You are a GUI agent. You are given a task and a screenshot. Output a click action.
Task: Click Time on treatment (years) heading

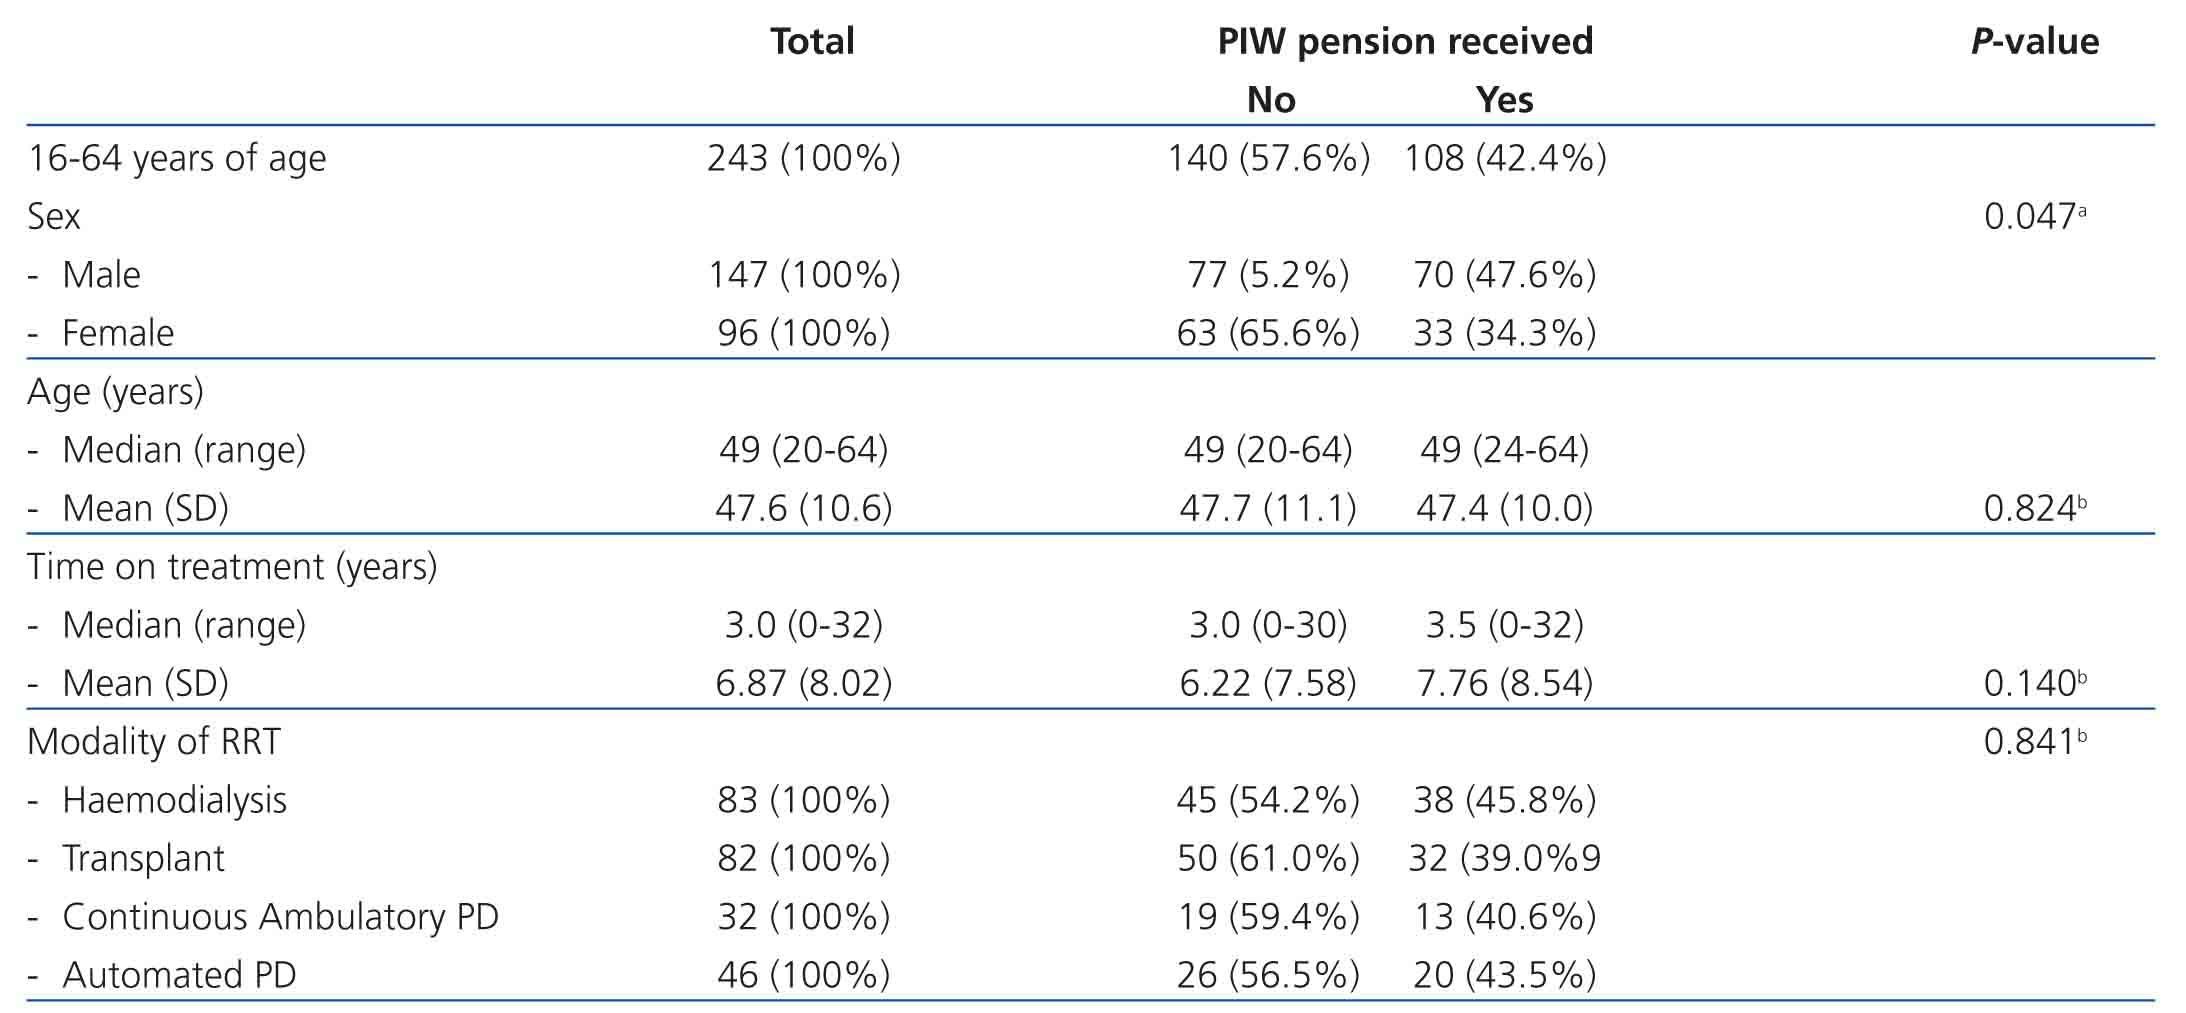click(x=232, y=566)
